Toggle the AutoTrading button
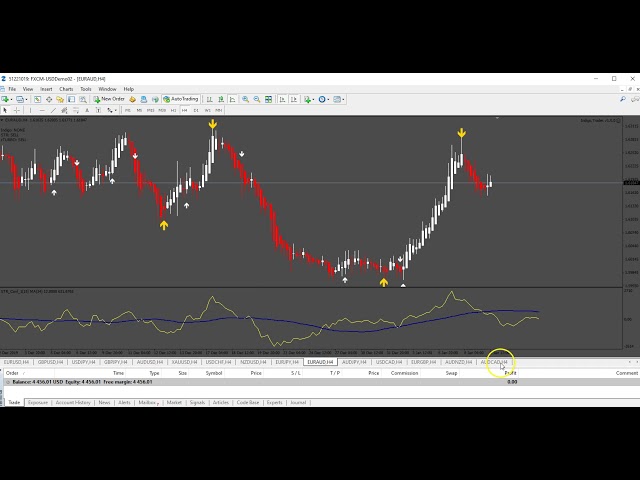 [x=181, y=99]
